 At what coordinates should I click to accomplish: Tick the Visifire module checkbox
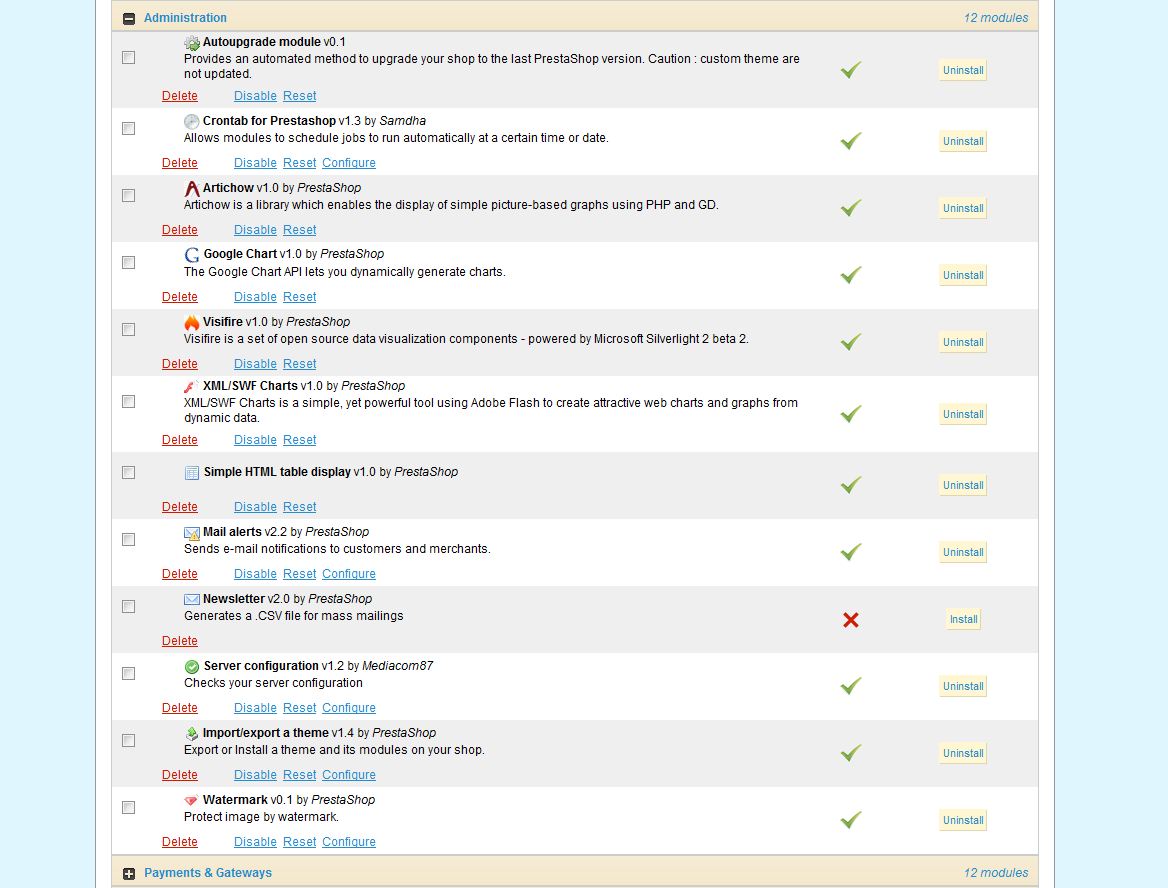pos(128,329)
